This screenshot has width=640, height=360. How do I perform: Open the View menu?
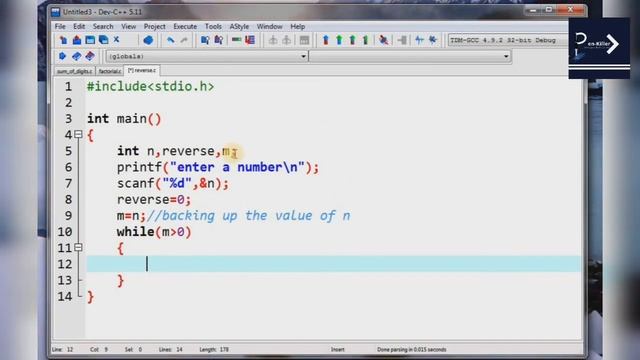129,27
